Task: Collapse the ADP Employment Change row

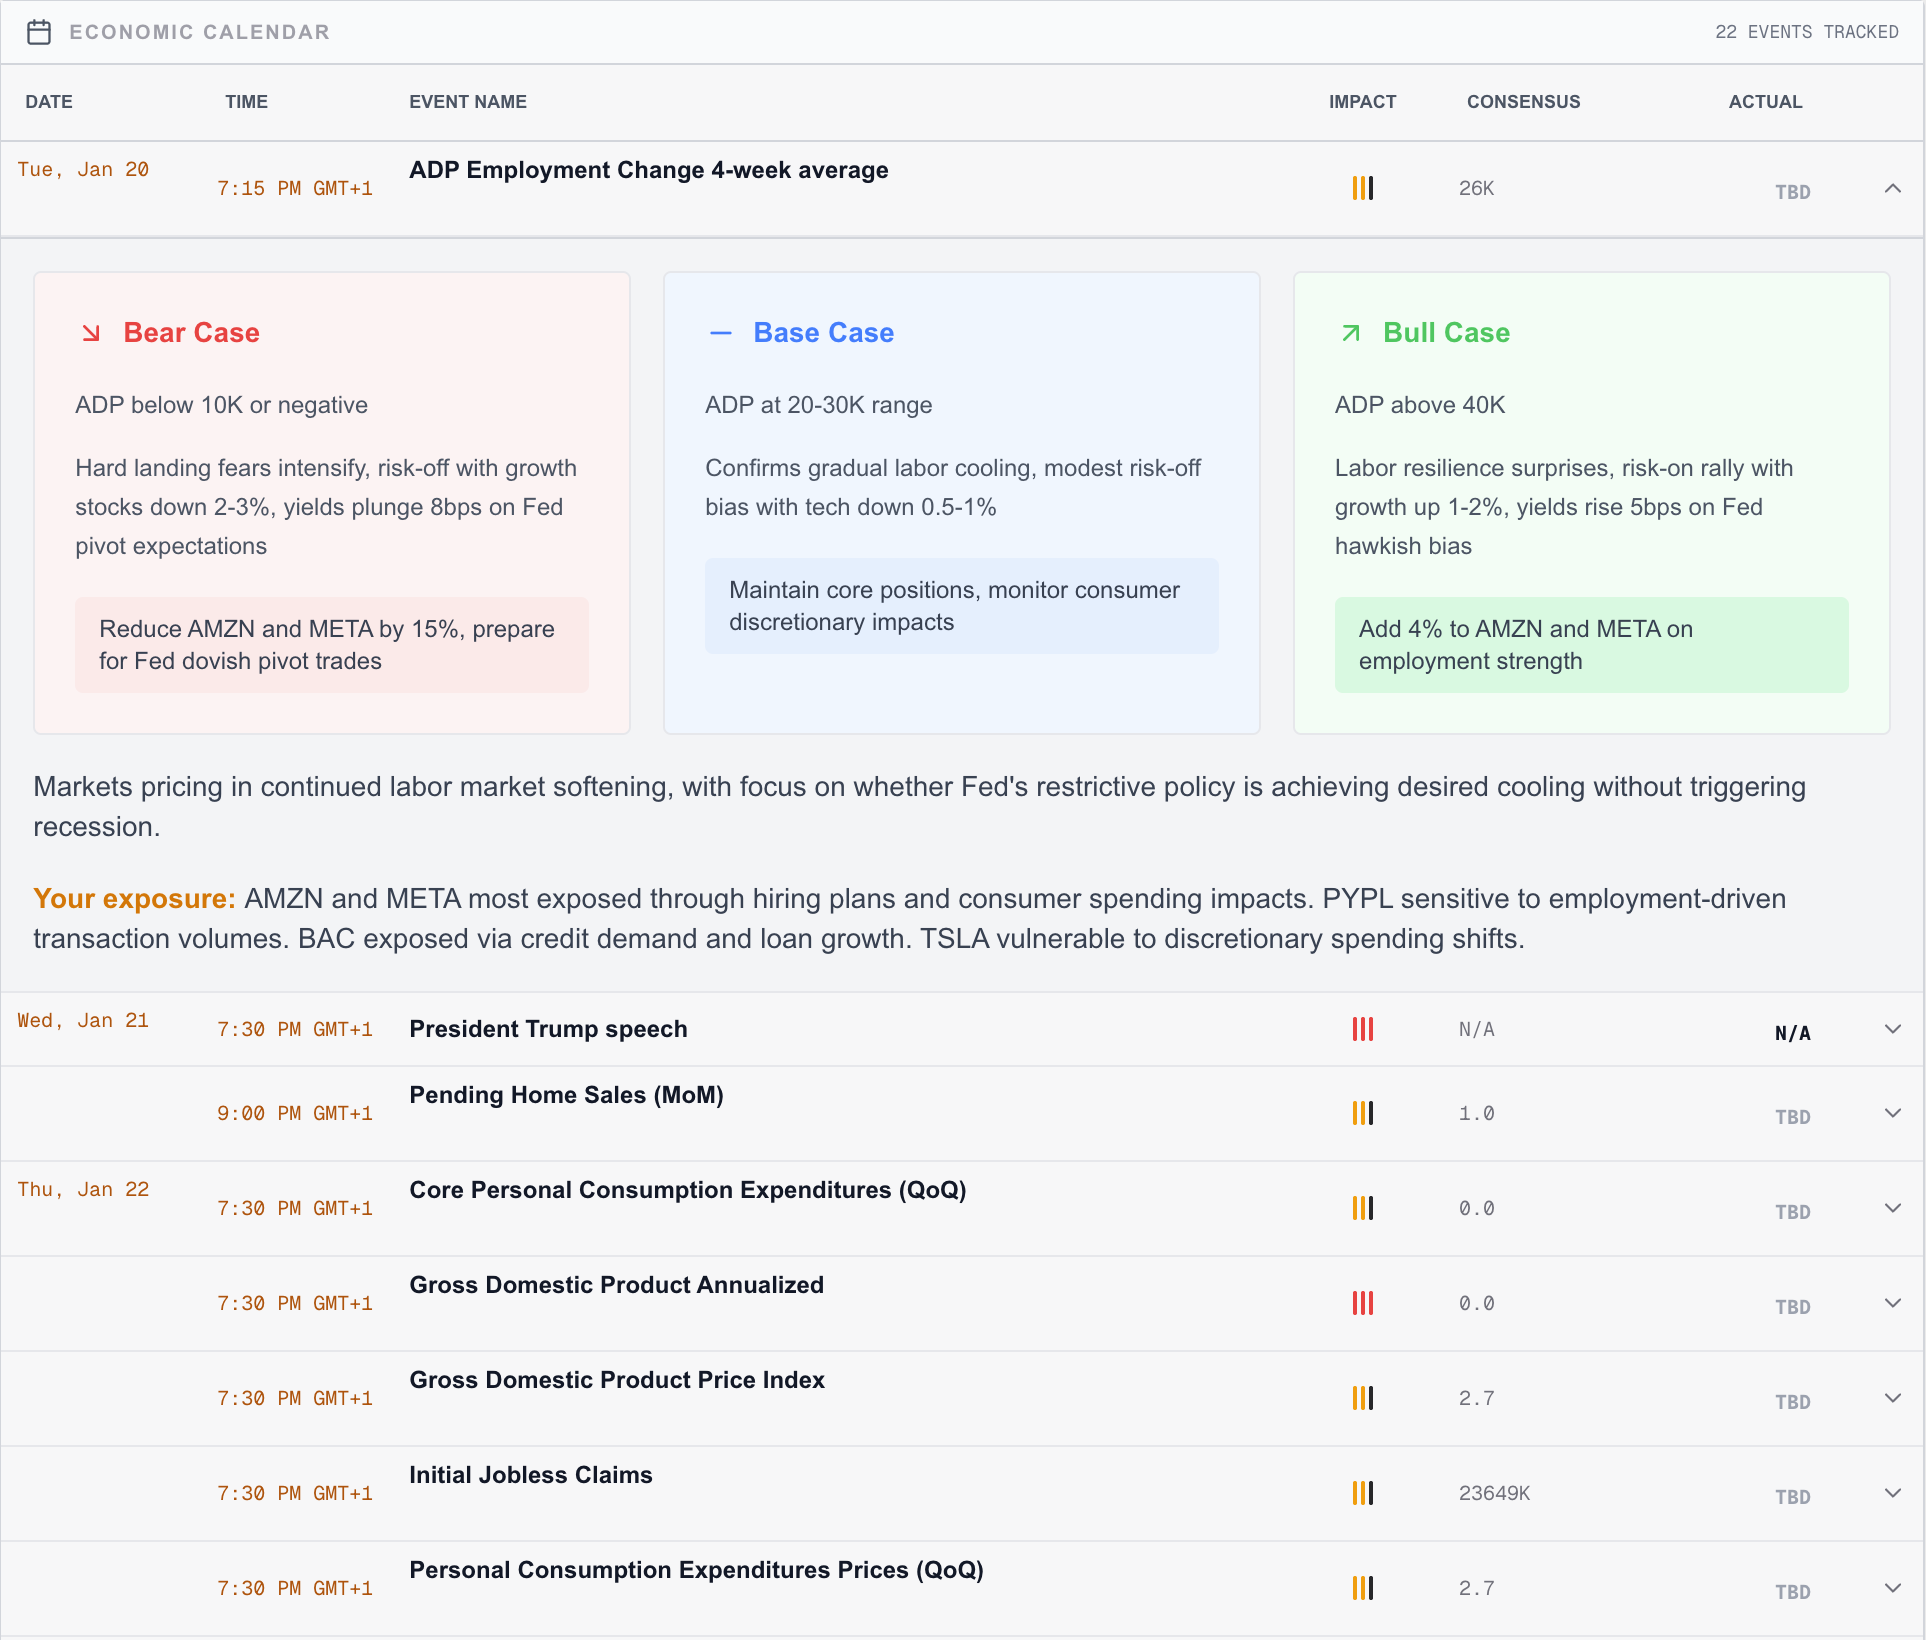Action: pos(1892,188)
